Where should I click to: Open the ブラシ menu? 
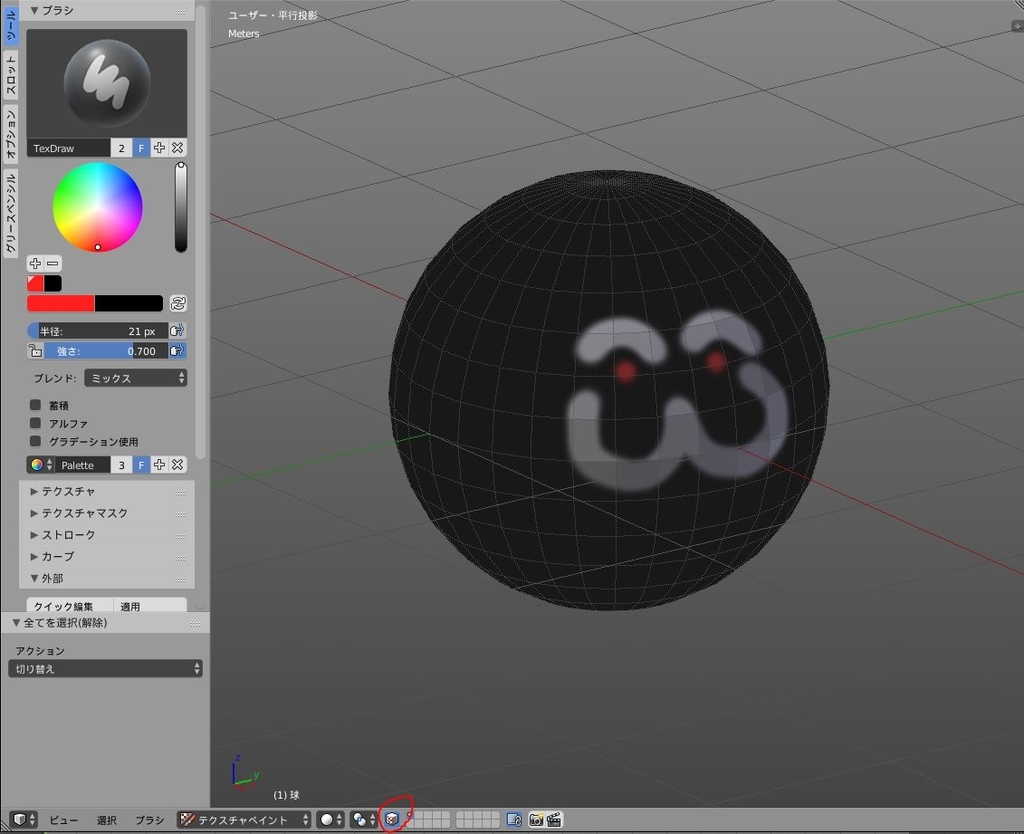pos(150,820)
